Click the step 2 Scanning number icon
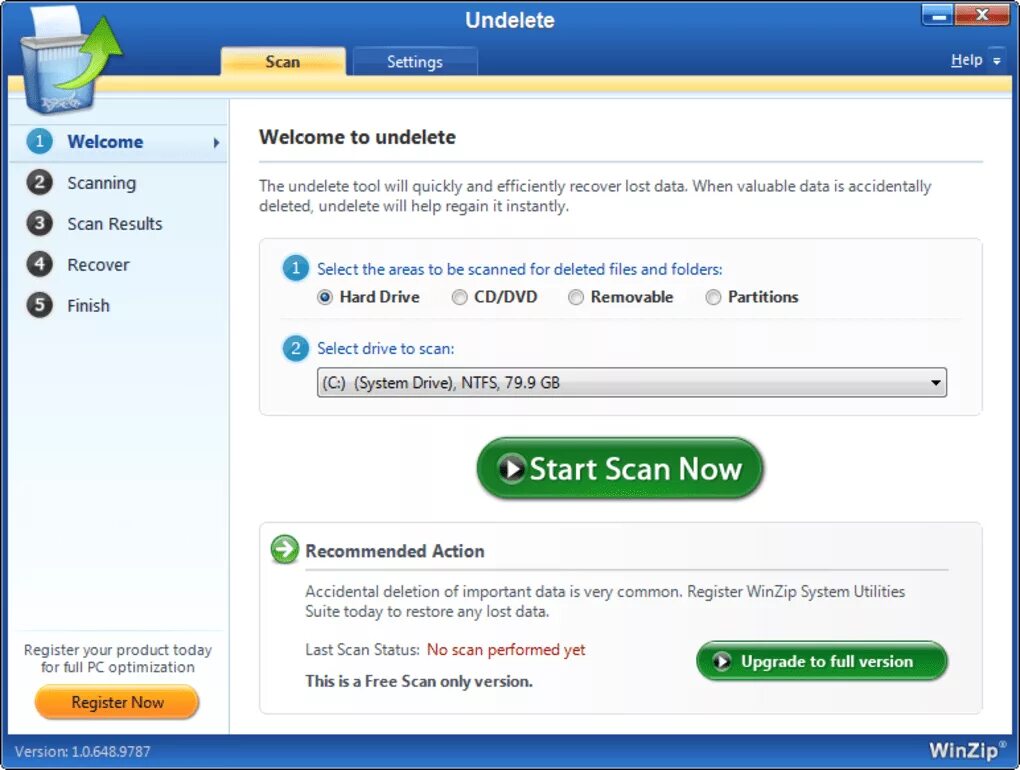Image resolution: width=1020 pixels, height=770 pixels. (40, 182)
